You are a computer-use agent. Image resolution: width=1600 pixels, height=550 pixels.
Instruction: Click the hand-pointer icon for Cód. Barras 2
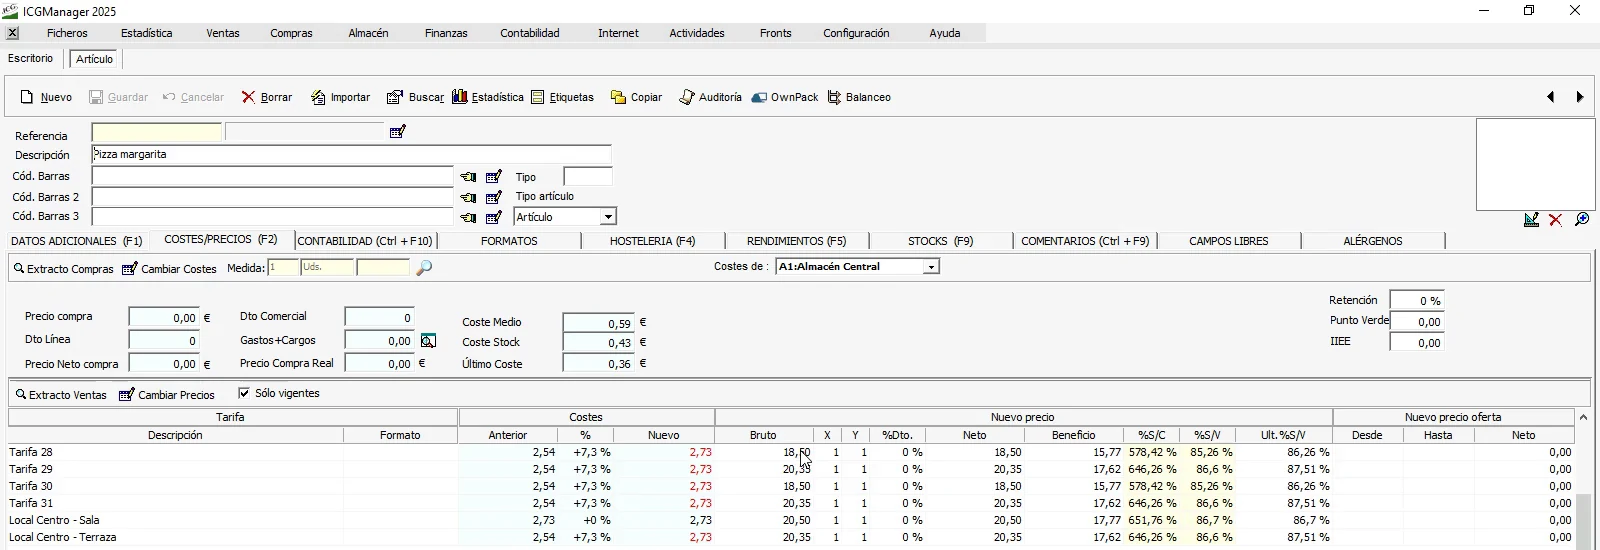(x=468, y=197)
